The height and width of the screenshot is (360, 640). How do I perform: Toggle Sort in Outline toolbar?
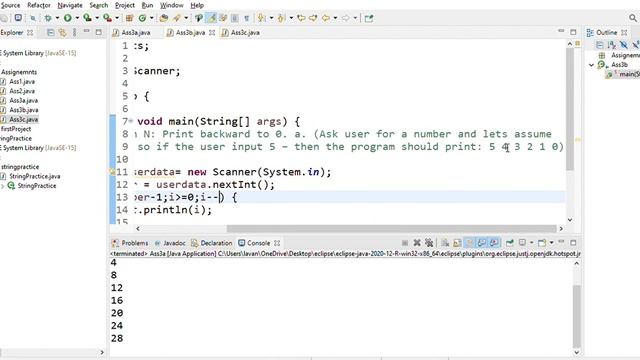tap(611, 45)
